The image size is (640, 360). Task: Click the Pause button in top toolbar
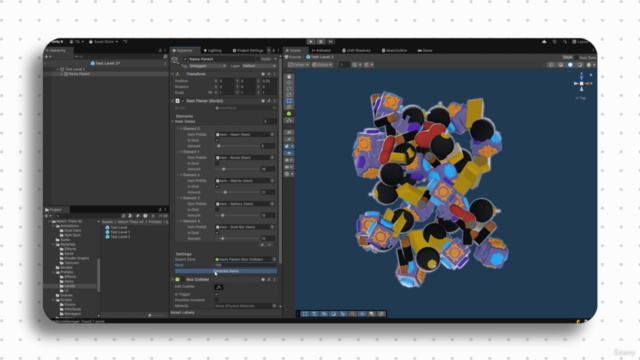321,42
